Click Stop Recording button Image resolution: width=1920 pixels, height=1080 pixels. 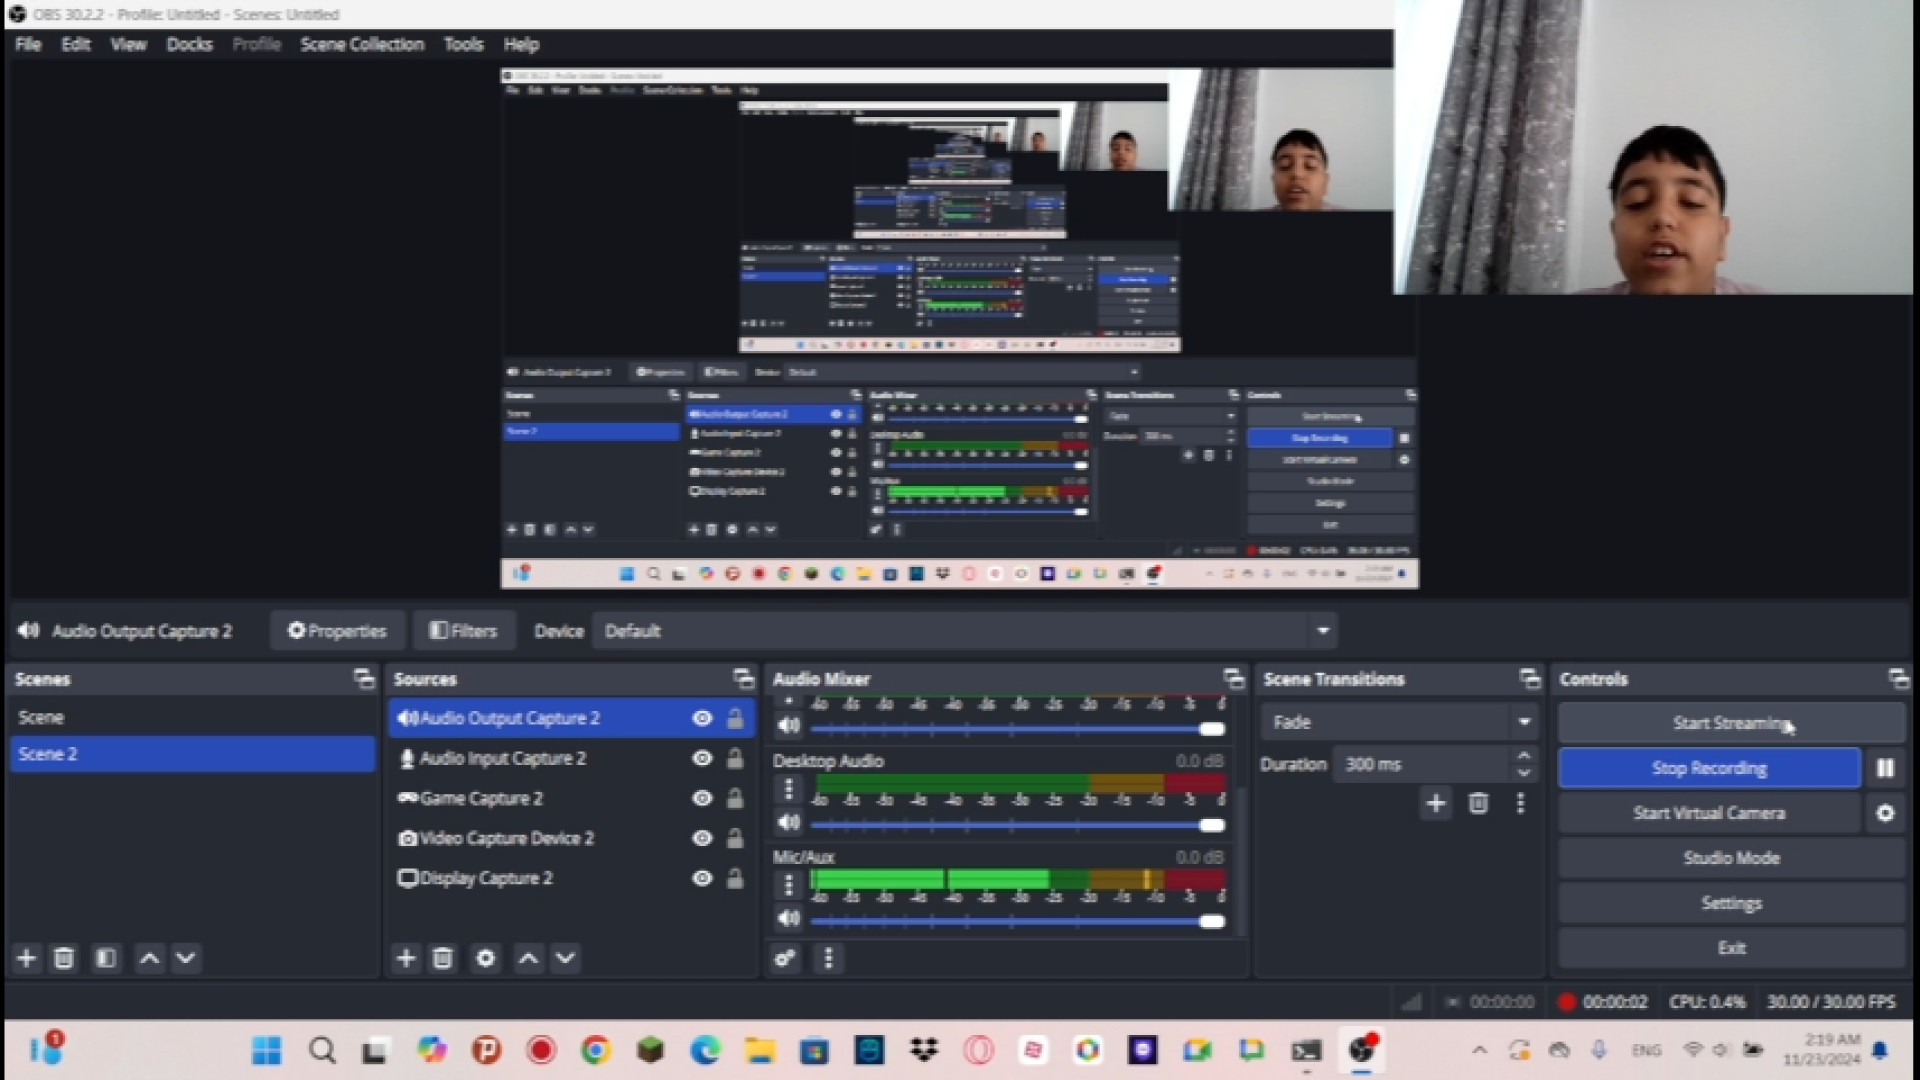(x=1709, y=768)
